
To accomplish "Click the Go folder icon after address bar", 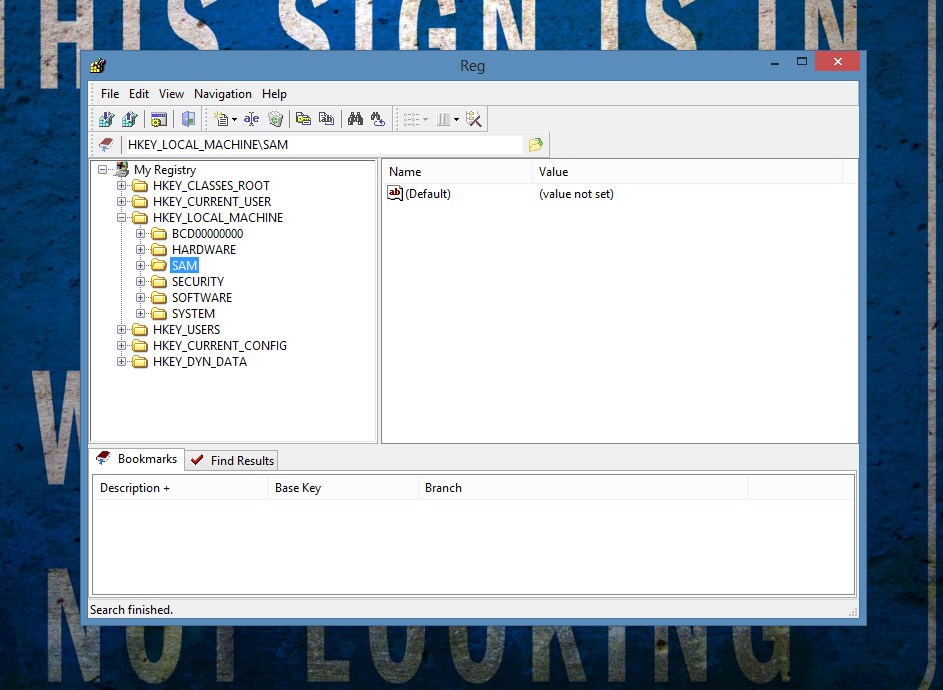I will pyautogui.click(x=535, y=144).
